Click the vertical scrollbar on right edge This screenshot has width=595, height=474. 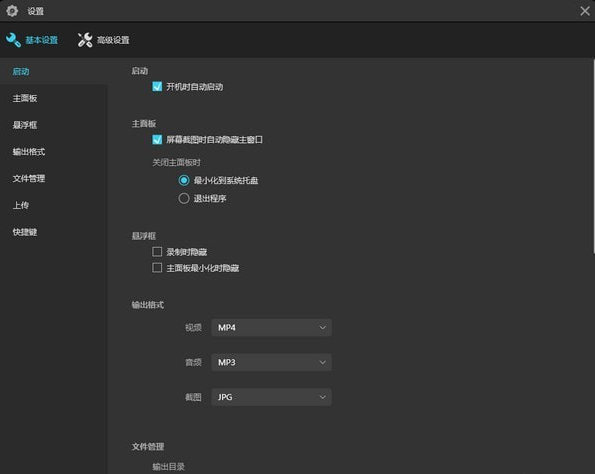(593, 156)
